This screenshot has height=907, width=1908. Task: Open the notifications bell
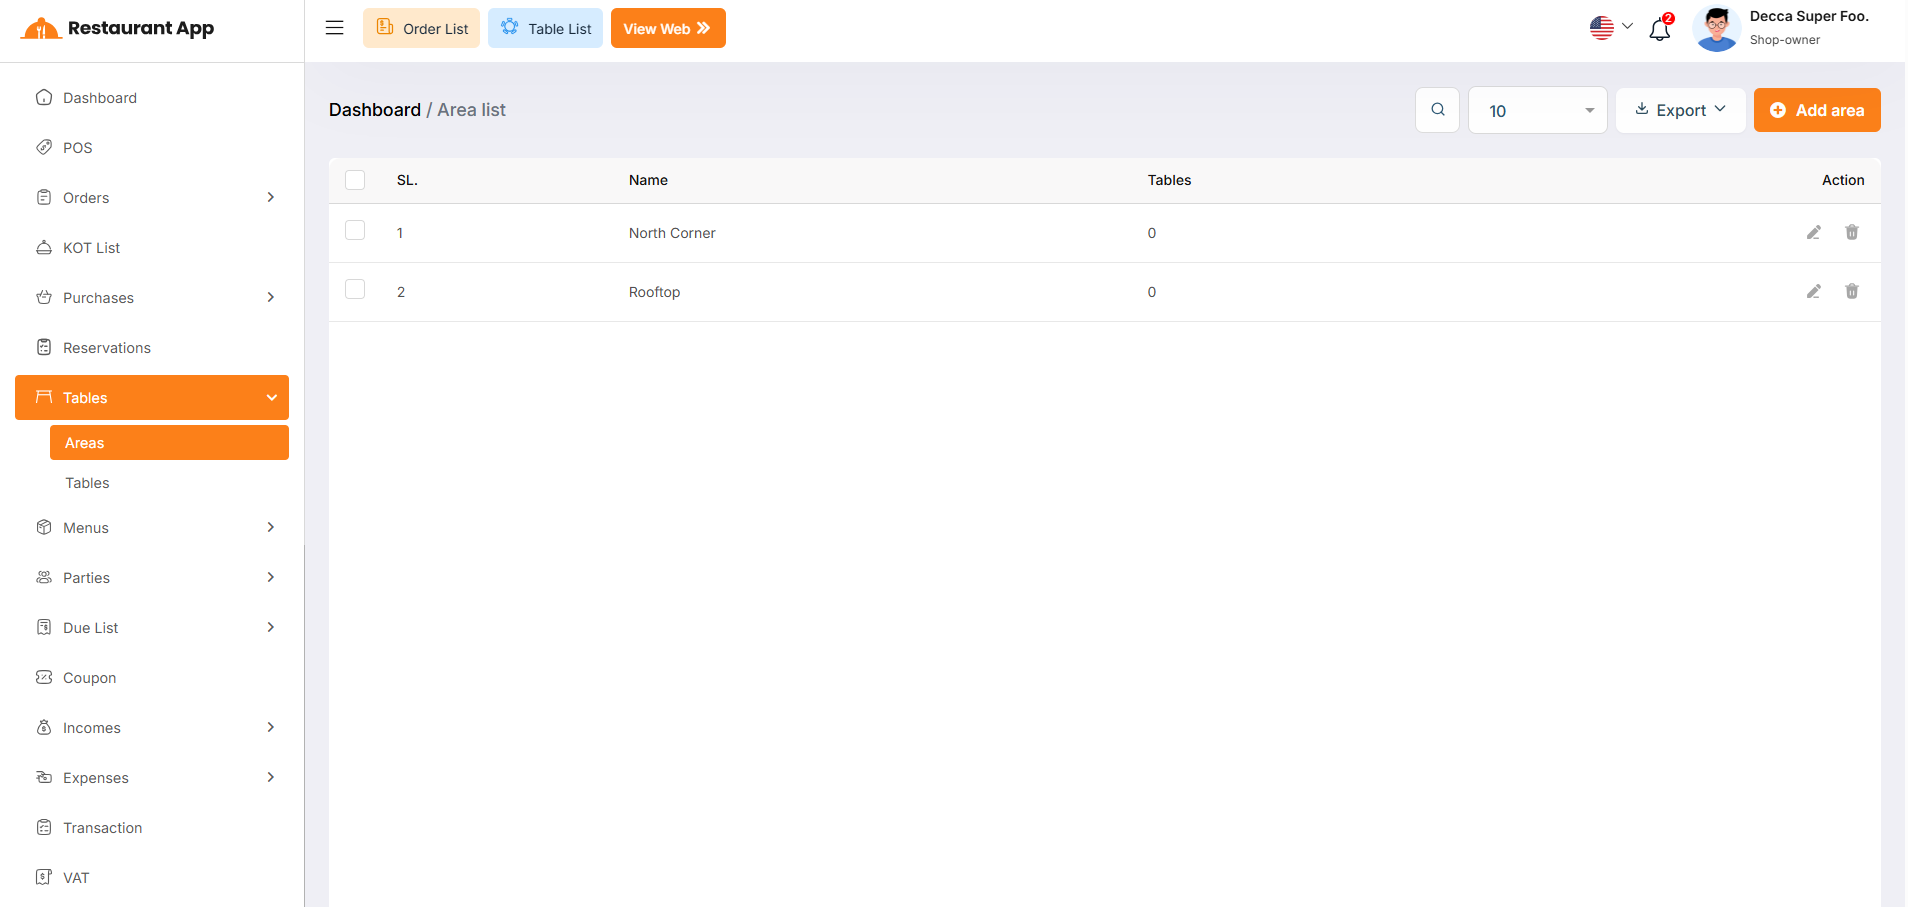(1660, 29)
